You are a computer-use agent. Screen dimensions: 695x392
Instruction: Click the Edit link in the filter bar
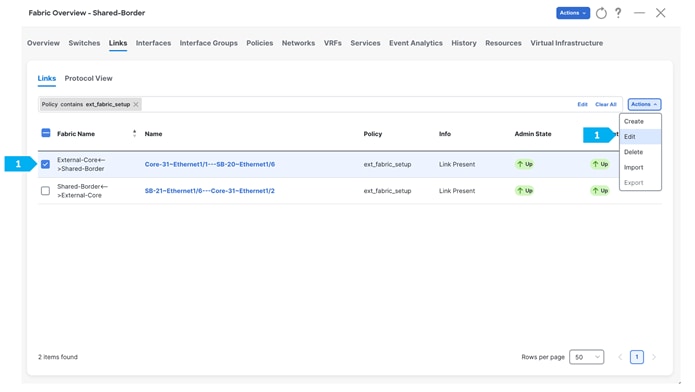click(x=582, y=104)
